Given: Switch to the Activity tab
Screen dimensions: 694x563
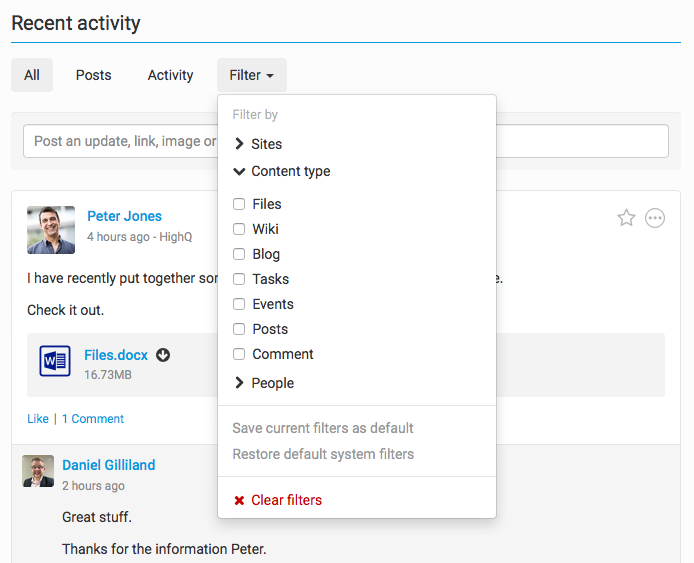Looking at the screenshot, I should point(170,75).
